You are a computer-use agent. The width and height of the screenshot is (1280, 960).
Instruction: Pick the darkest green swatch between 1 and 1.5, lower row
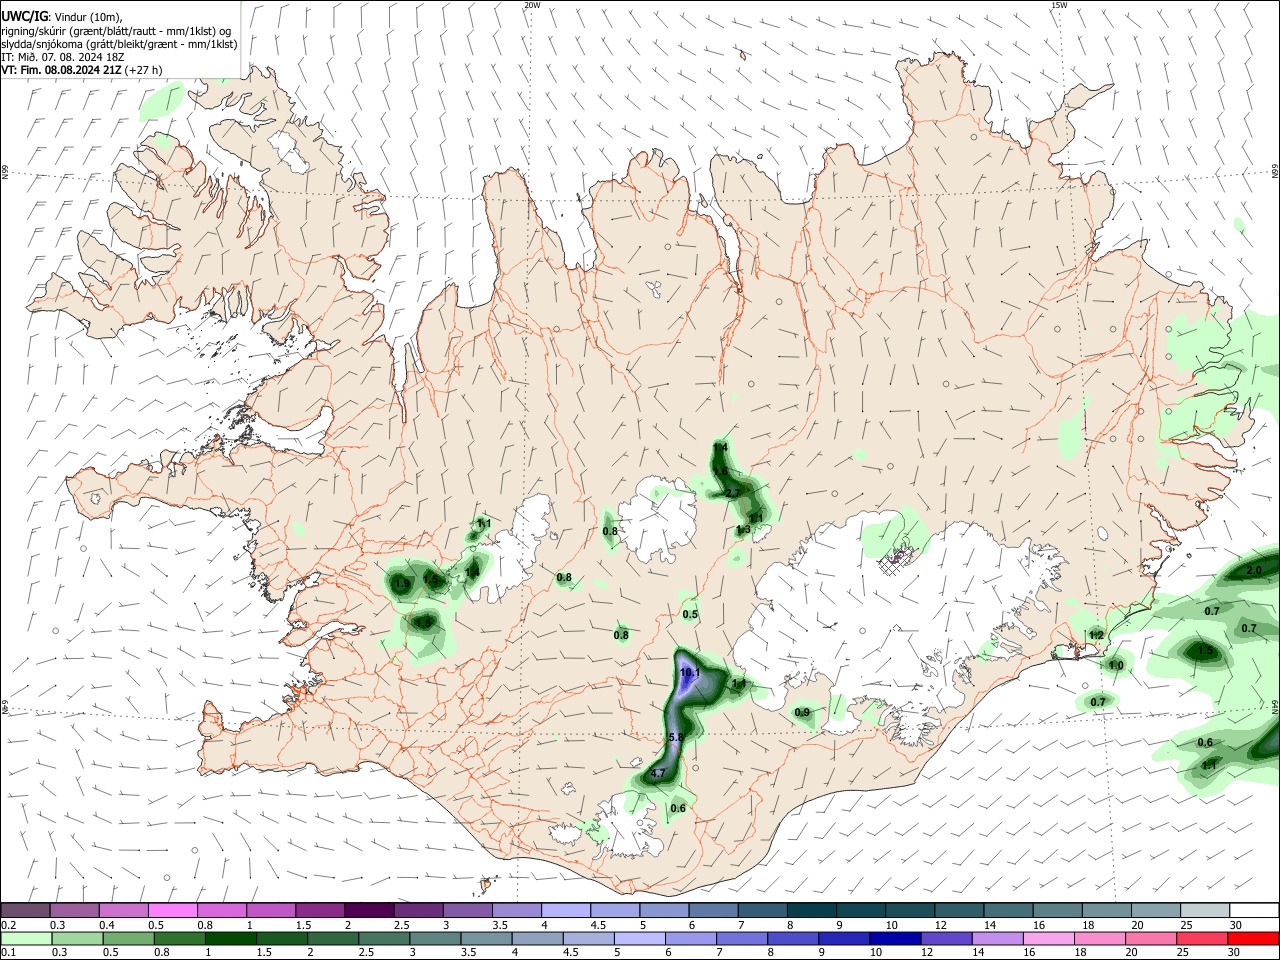(231, 938)
